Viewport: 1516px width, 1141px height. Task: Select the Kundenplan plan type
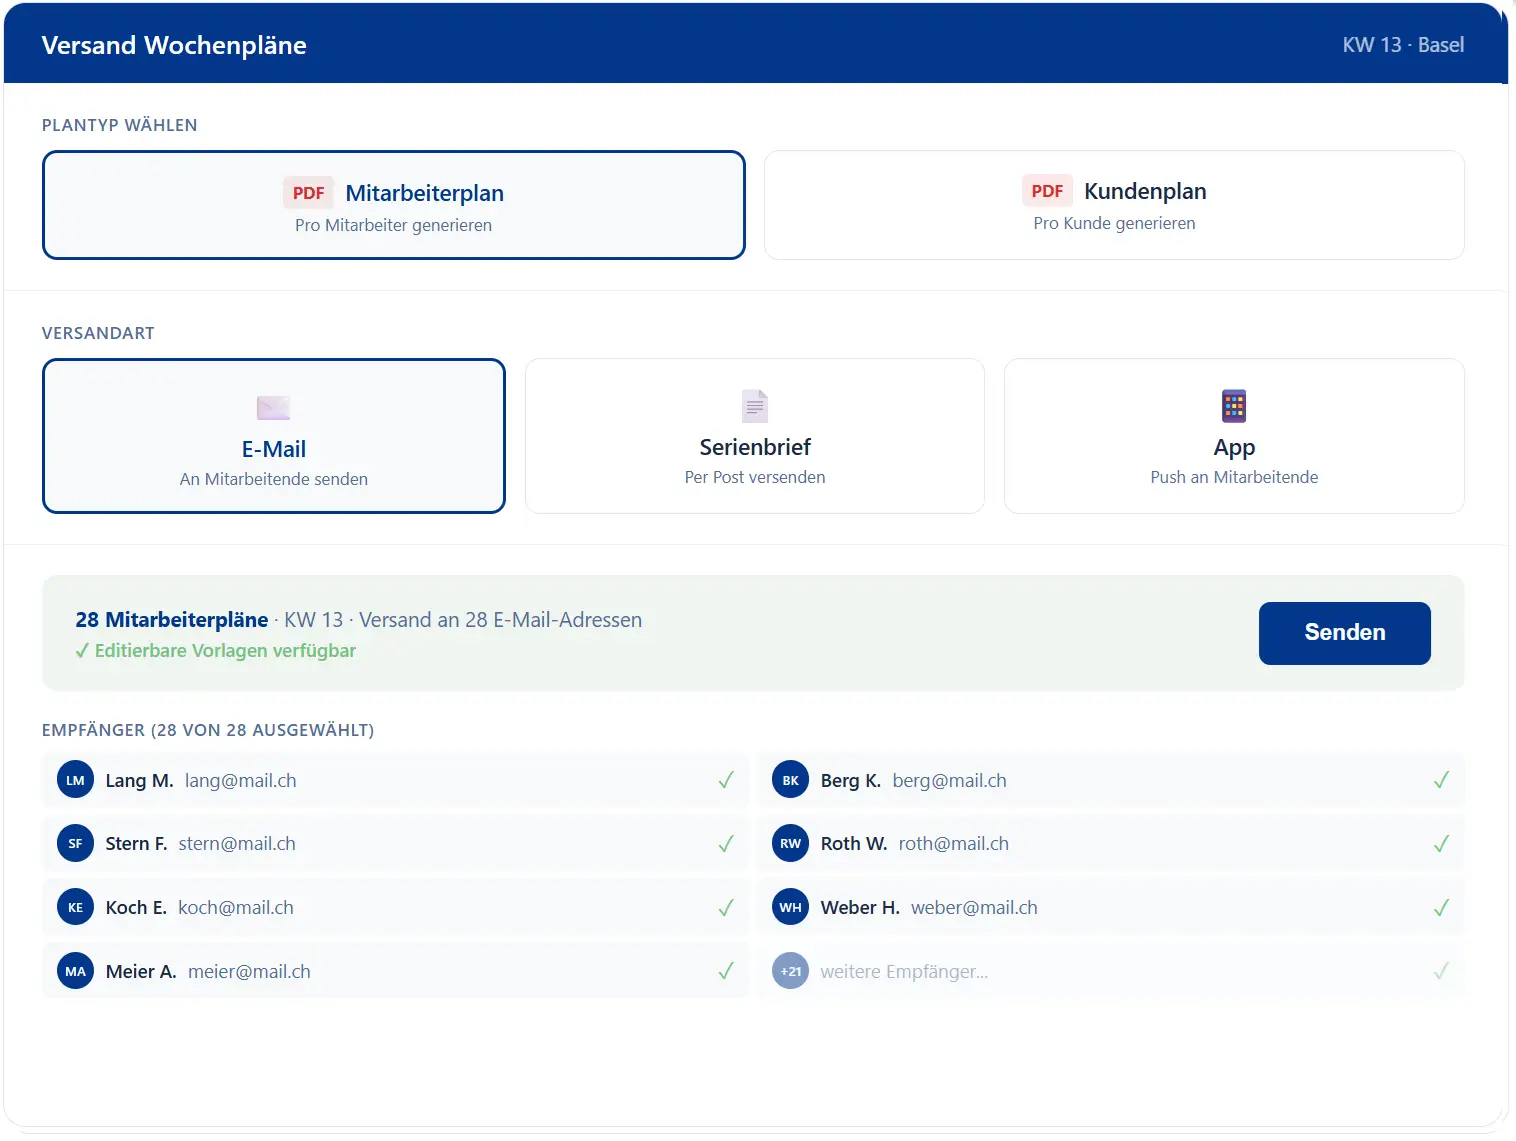(x=1114, y=205)
